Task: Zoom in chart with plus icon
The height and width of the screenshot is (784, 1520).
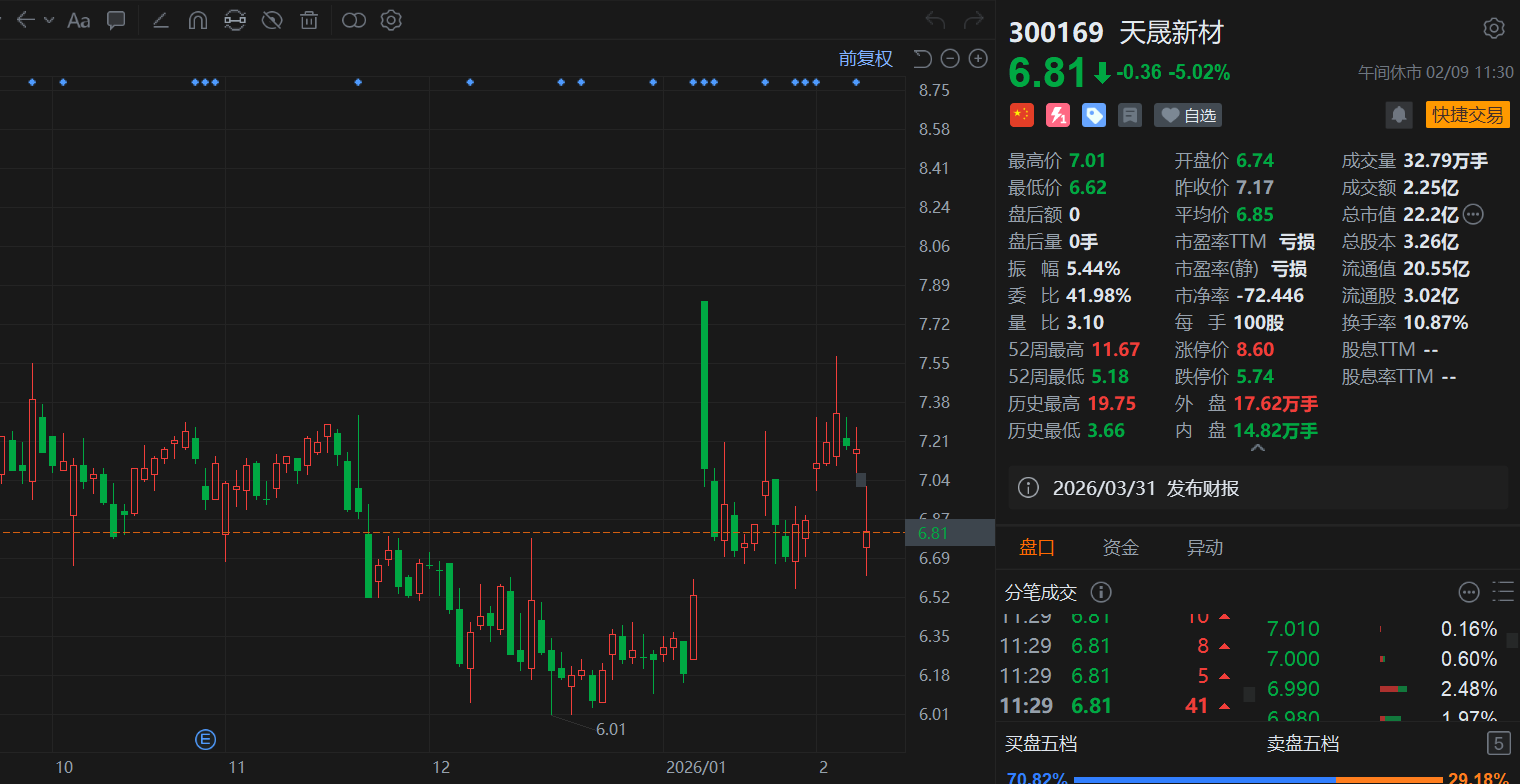Action: tap(978, 58)
